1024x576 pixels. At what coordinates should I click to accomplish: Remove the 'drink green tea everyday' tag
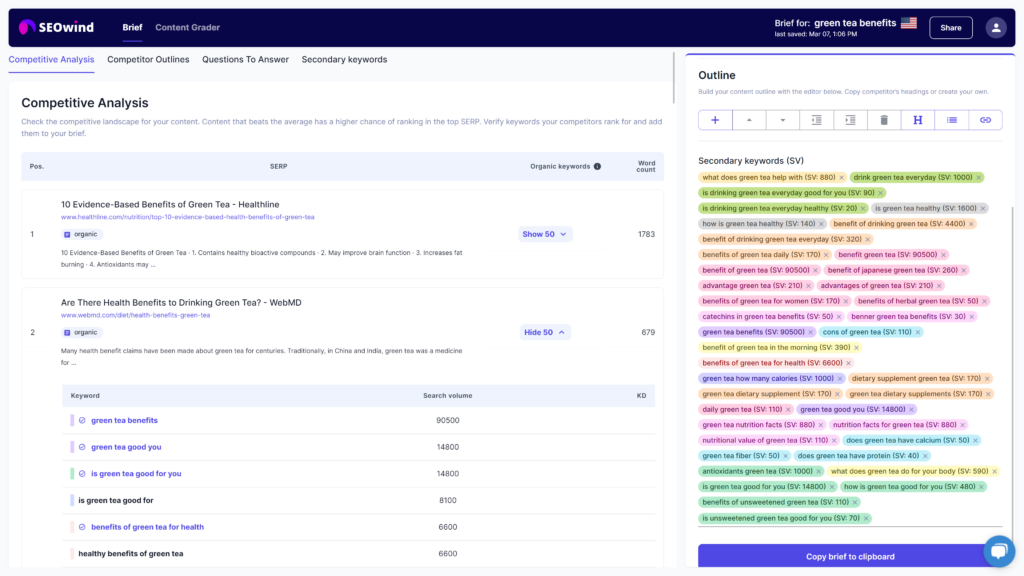tap(978, 178)
